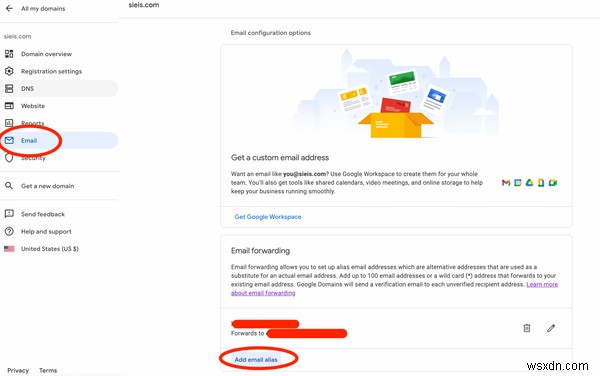The image size is (600, 376).
Task: Click the back arrow beside All my domains
Action: click(x=9, y=8)
